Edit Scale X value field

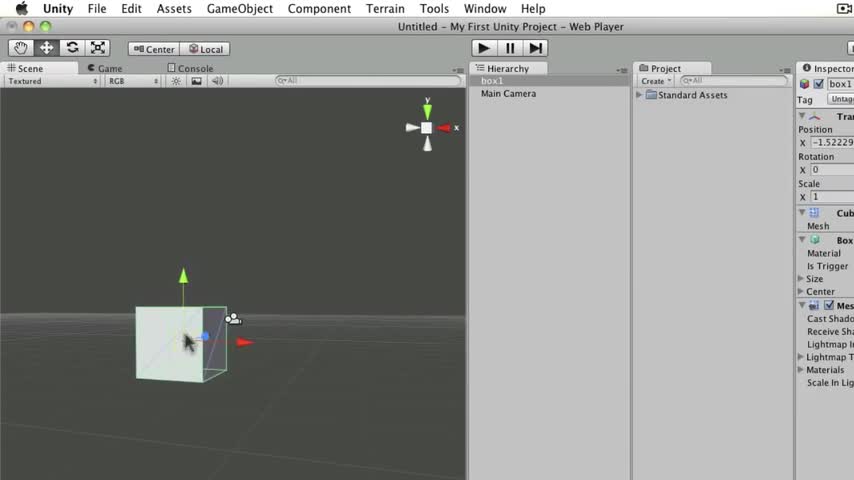[x=832, y=197]
